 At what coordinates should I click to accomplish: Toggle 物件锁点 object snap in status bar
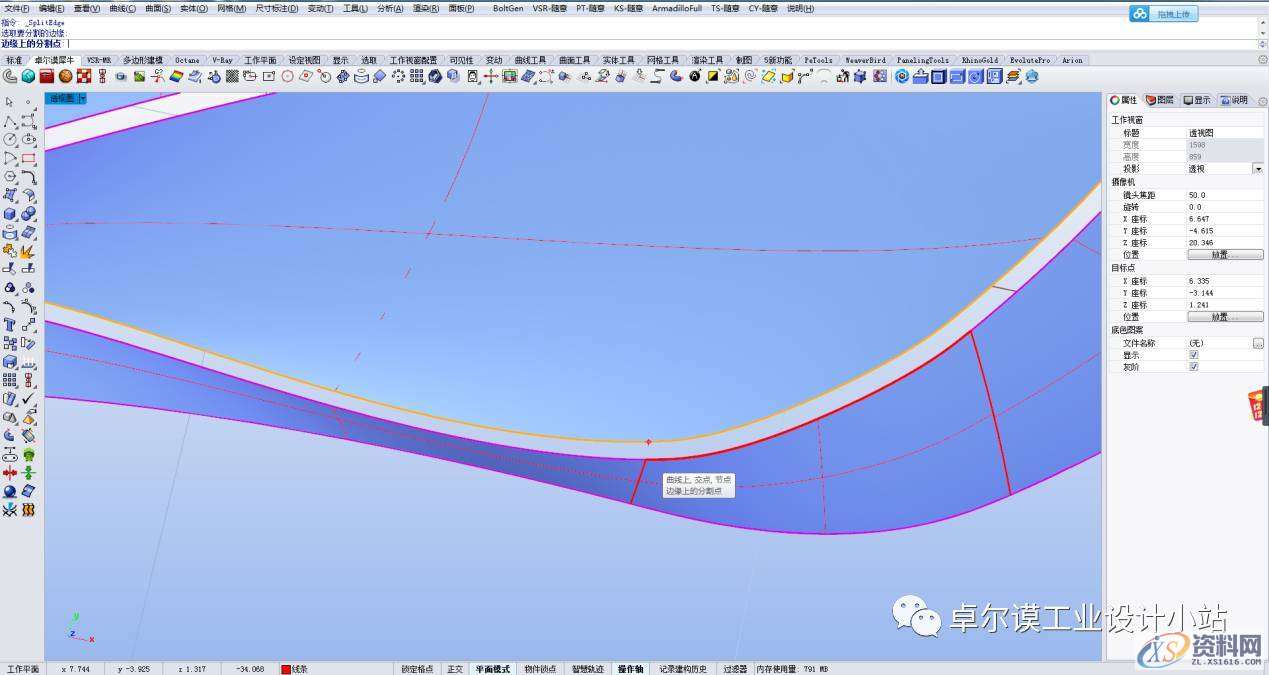point(540,669)
